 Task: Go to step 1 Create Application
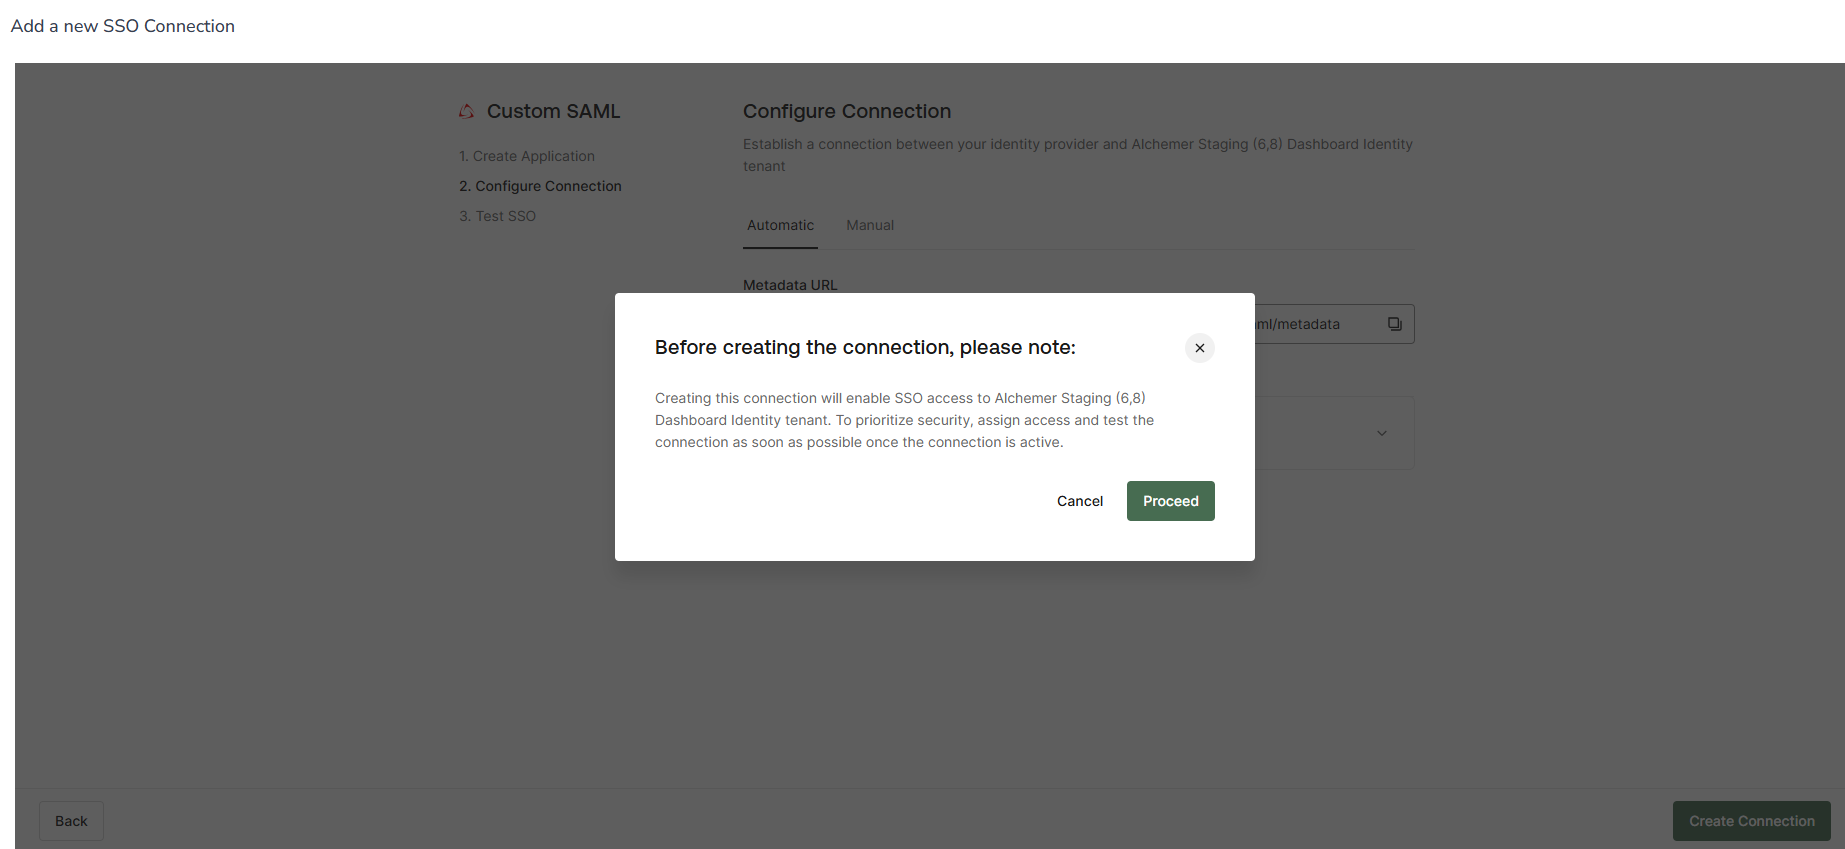527,156
